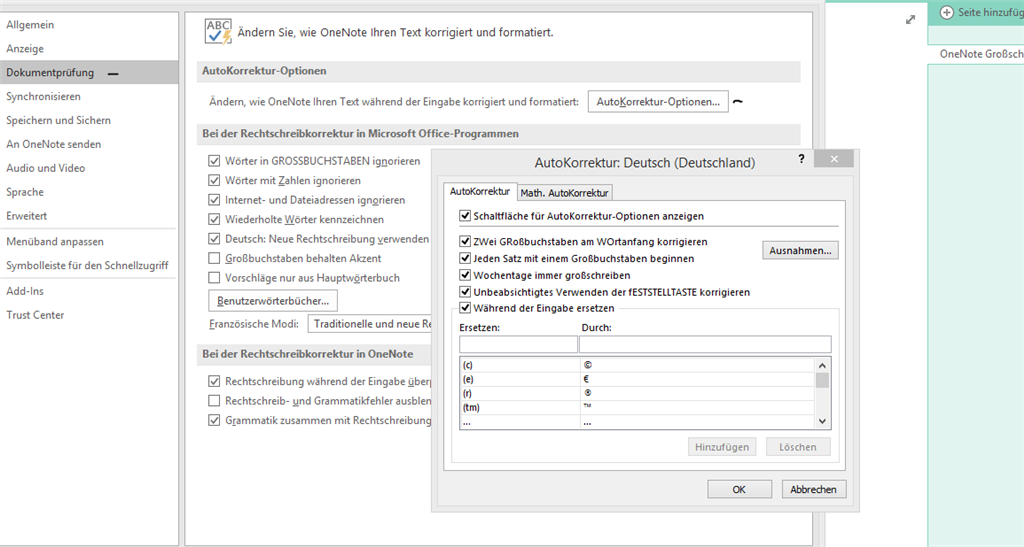Viewport: 1024px width, 547px height.
Task: Confirm the AutoKorrektur dialog with OK
Action: pyautogui.click(x=739, y=490)
